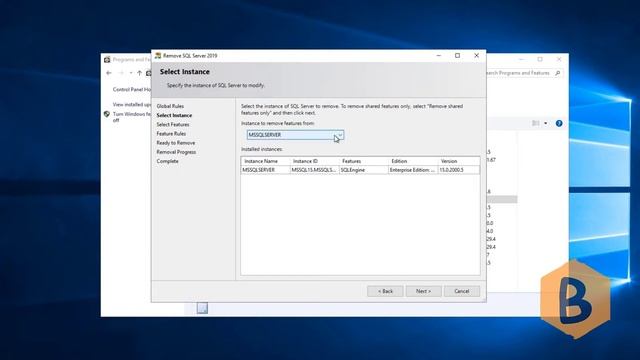Click the Programs and Features window icon
Screen dimensions: 640x360
[107, 60]
